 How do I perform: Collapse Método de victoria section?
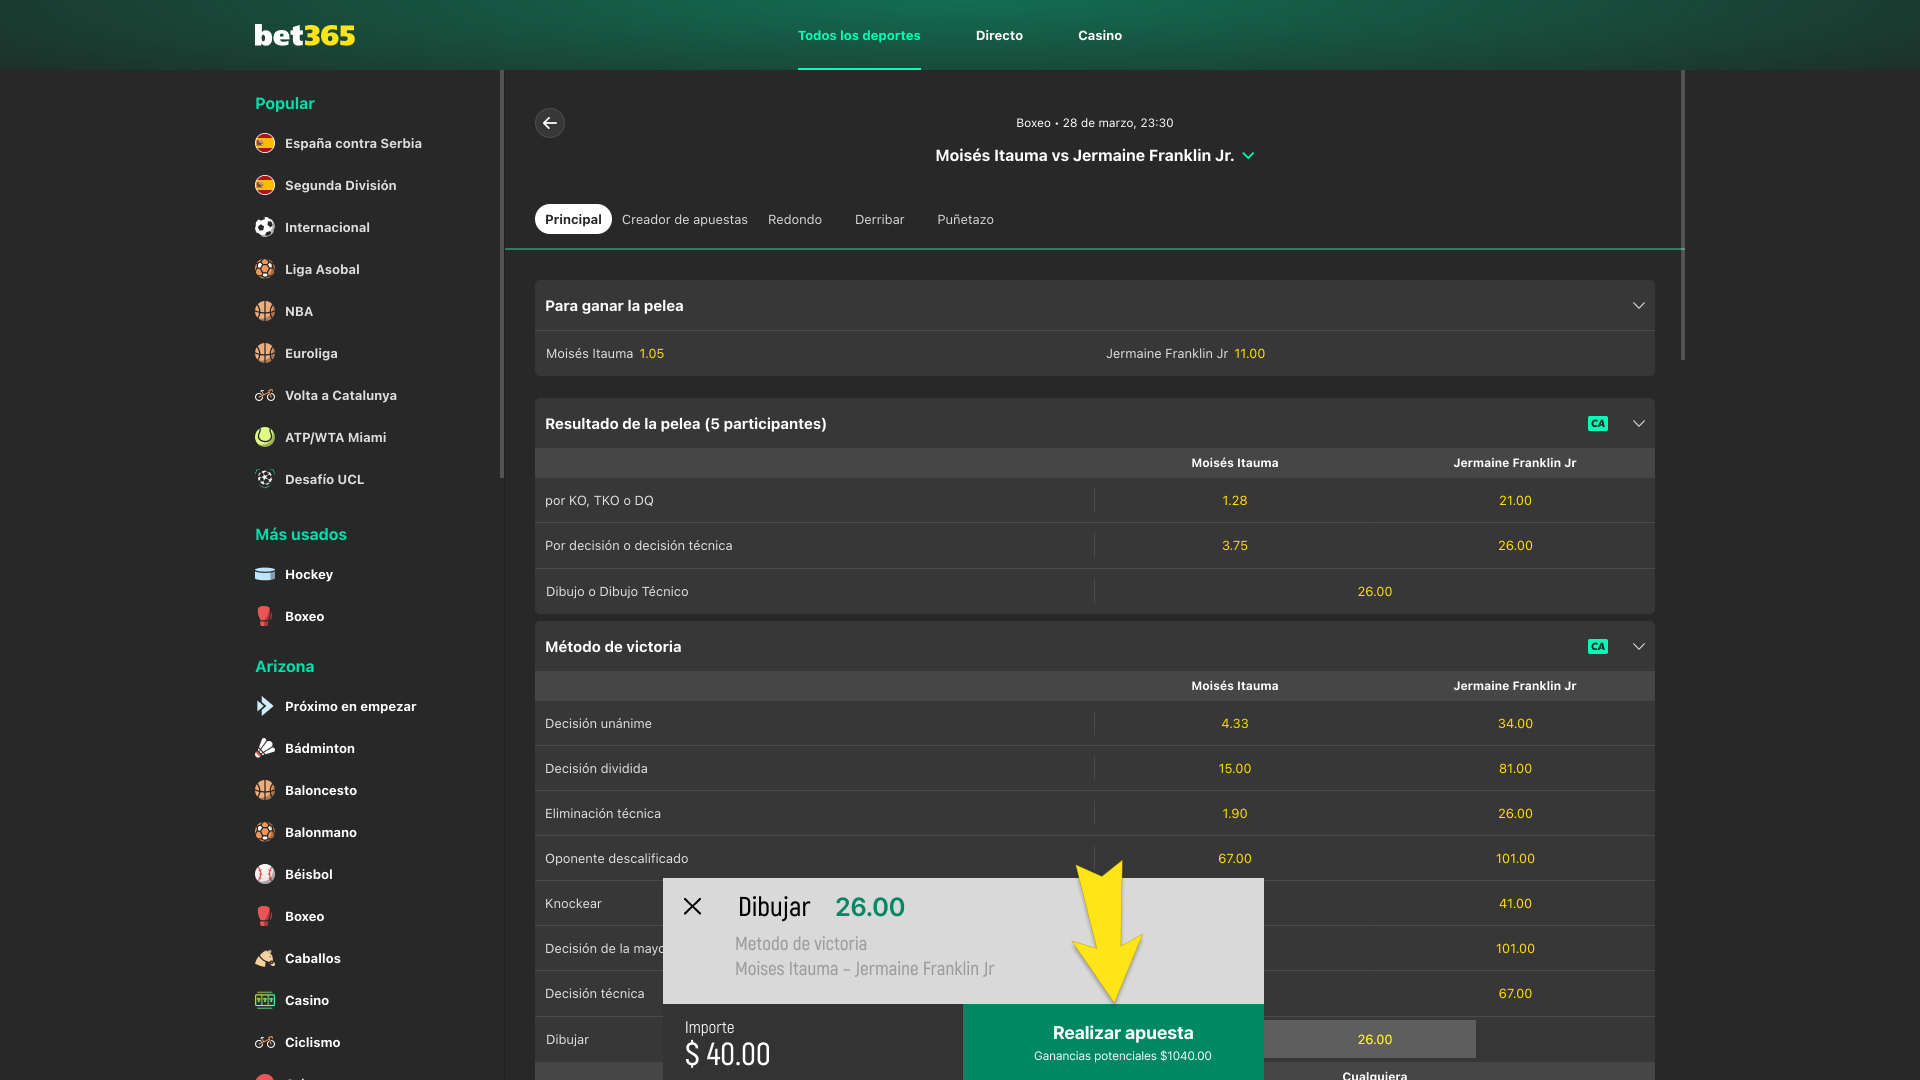point(1638,647)
